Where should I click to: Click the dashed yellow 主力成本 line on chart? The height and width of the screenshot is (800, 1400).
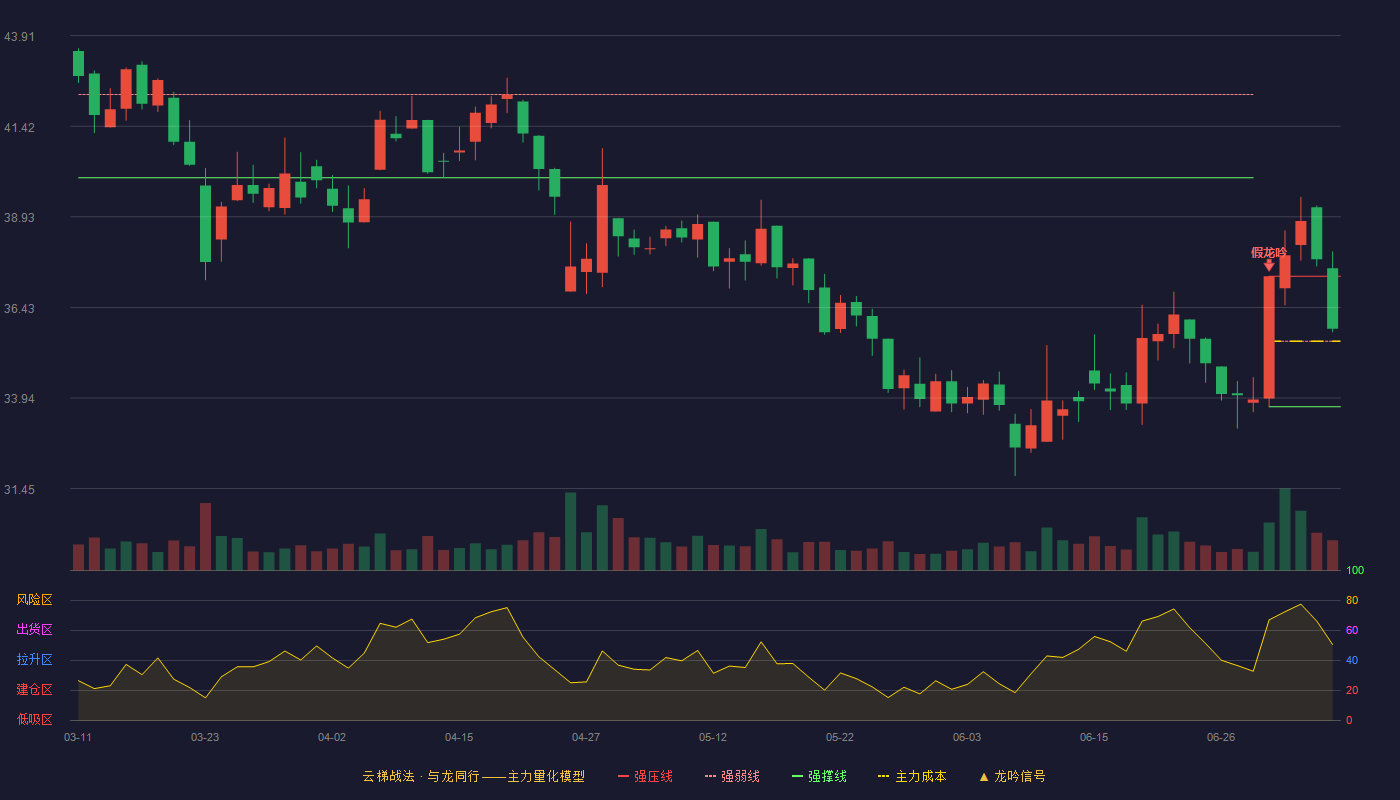coord(1307,341)
